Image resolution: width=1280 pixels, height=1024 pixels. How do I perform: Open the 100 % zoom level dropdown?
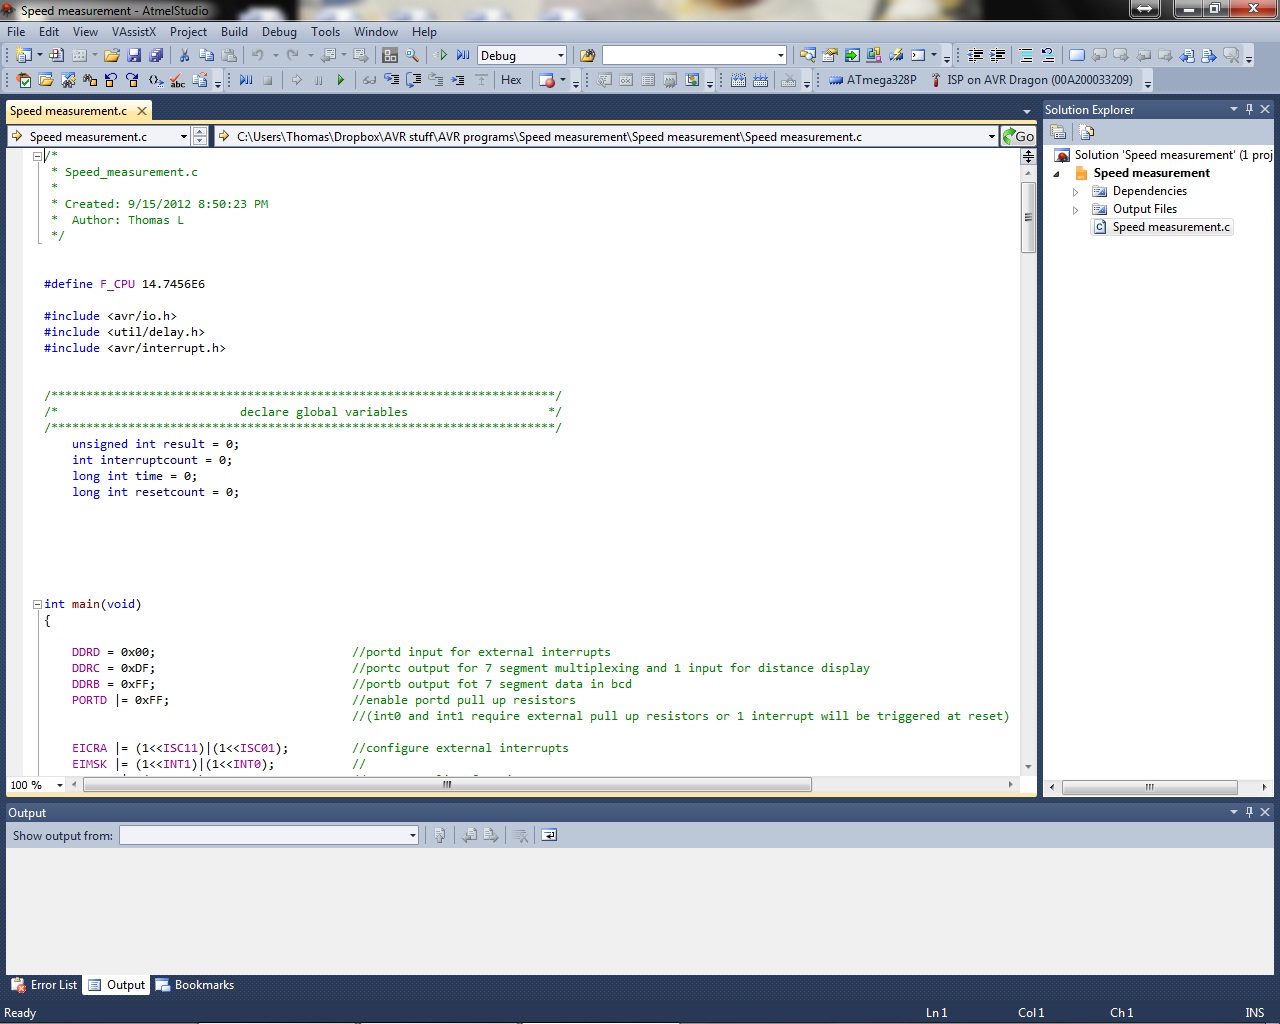click(60, 785)
